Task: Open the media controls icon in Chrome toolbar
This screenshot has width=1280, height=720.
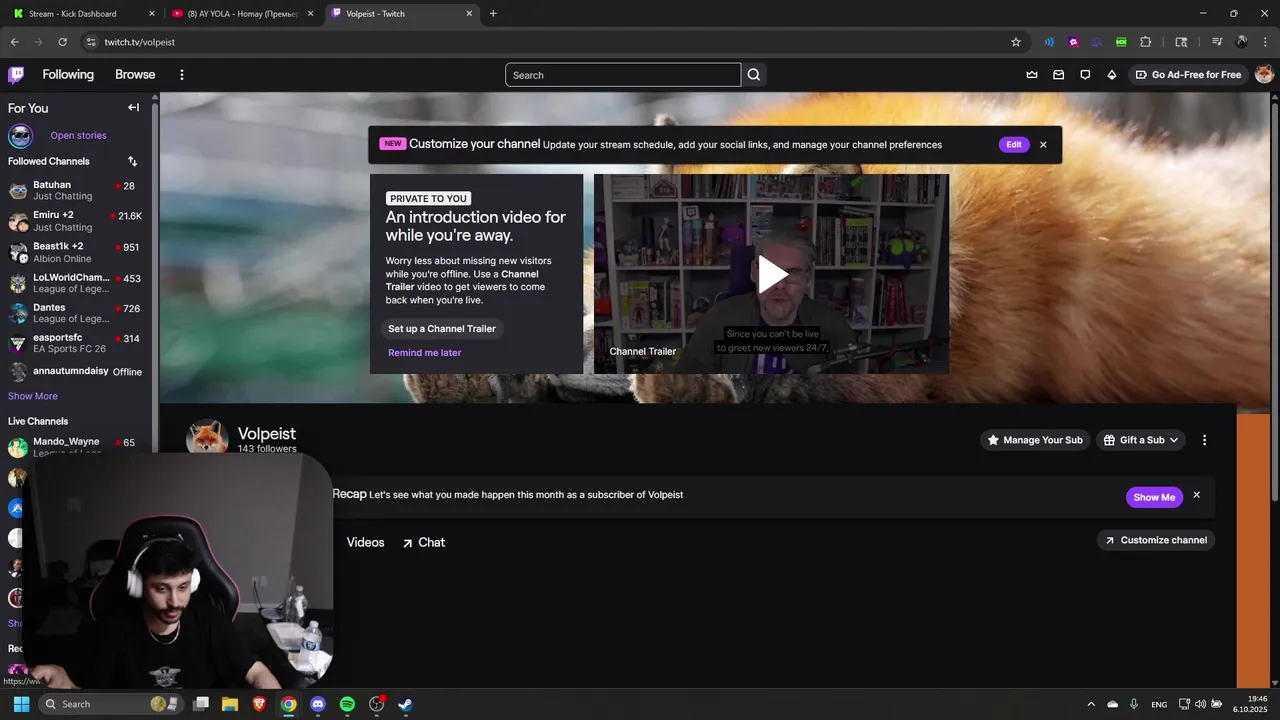Action: [1217, 42]
